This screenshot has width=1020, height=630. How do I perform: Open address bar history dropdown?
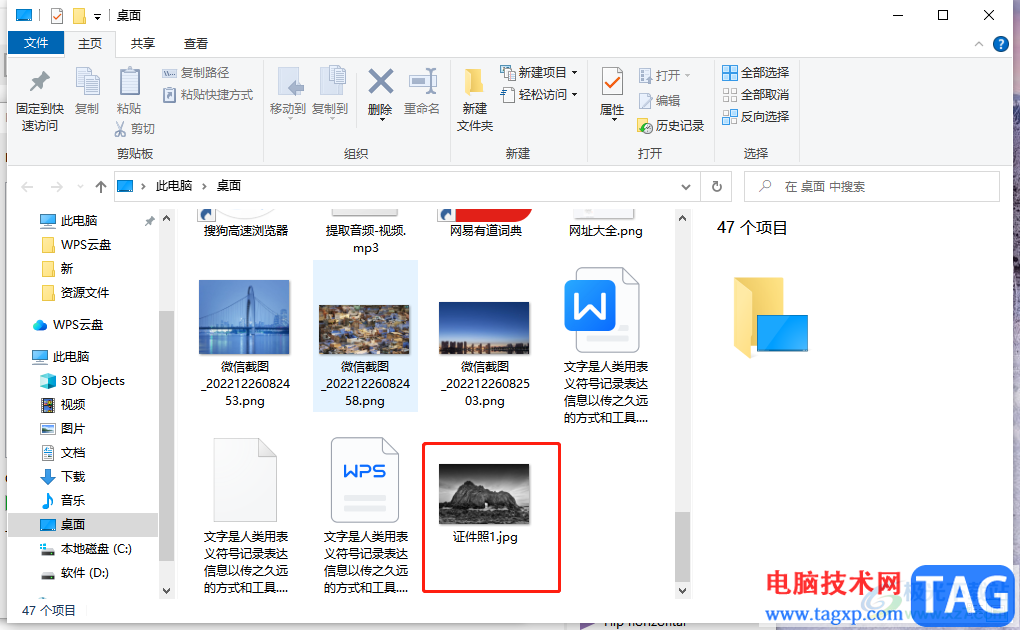tap(686, 187)
